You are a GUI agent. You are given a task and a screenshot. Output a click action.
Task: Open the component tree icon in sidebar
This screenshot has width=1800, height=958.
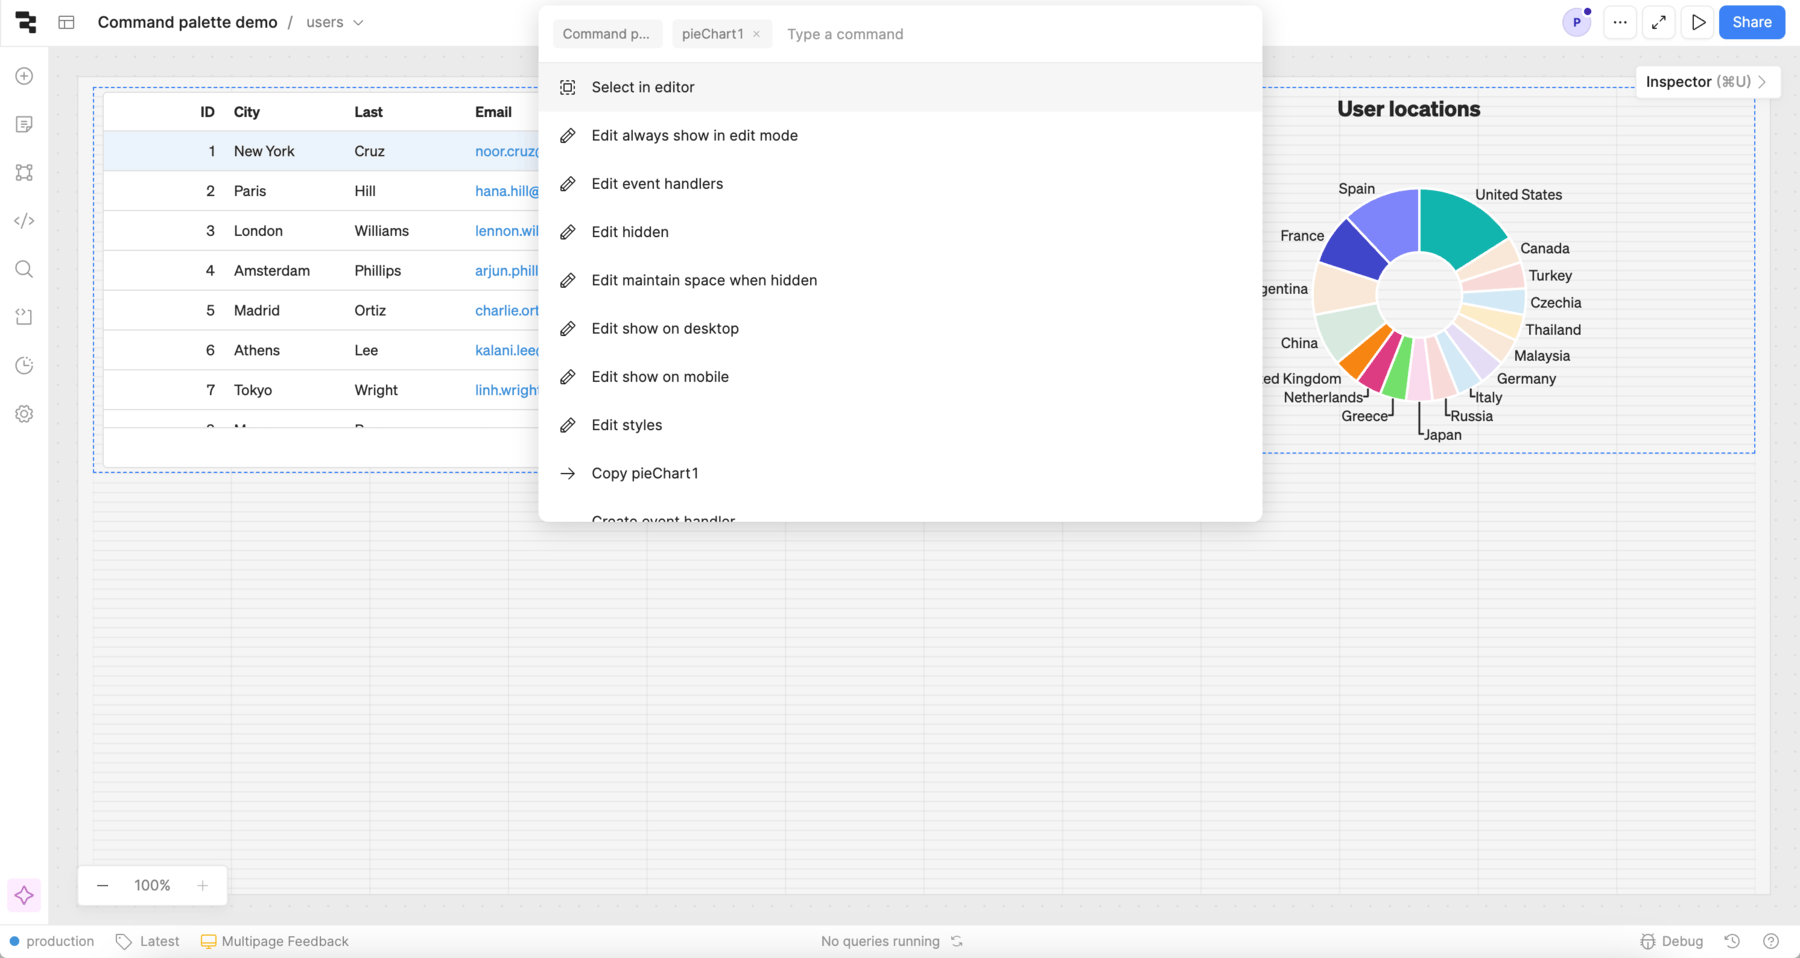point(25,173)
